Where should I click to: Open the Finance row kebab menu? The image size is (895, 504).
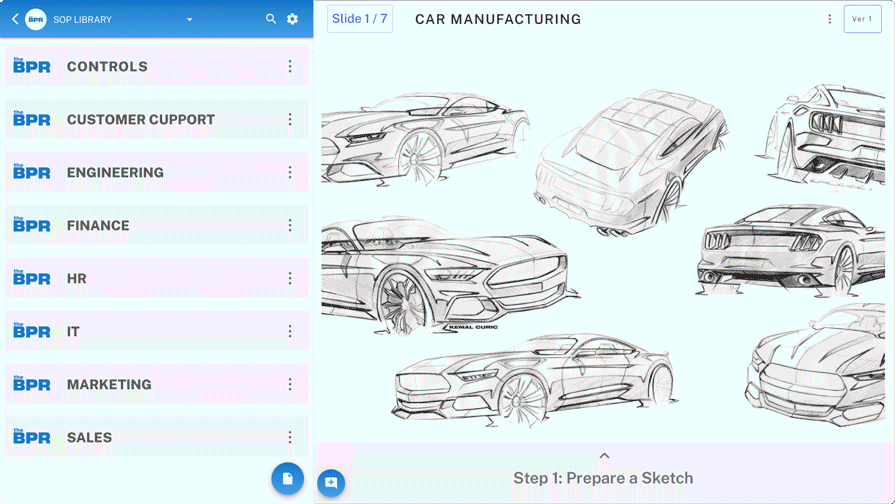click(x=290, y=225)
